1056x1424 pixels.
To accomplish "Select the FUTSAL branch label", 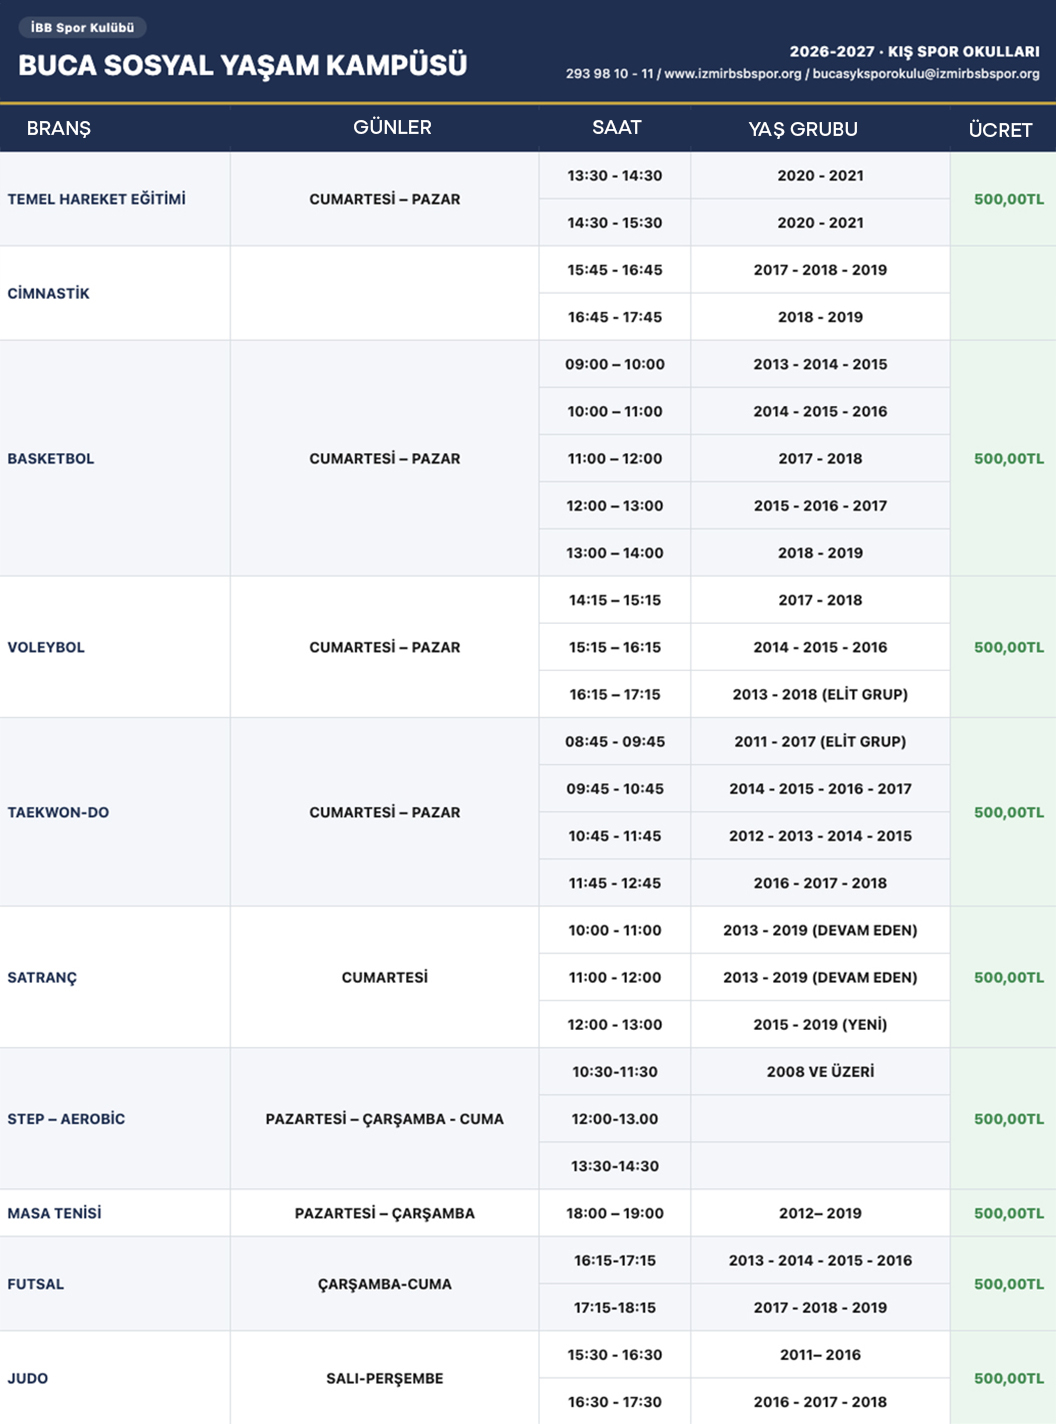I will [36, 1284].
